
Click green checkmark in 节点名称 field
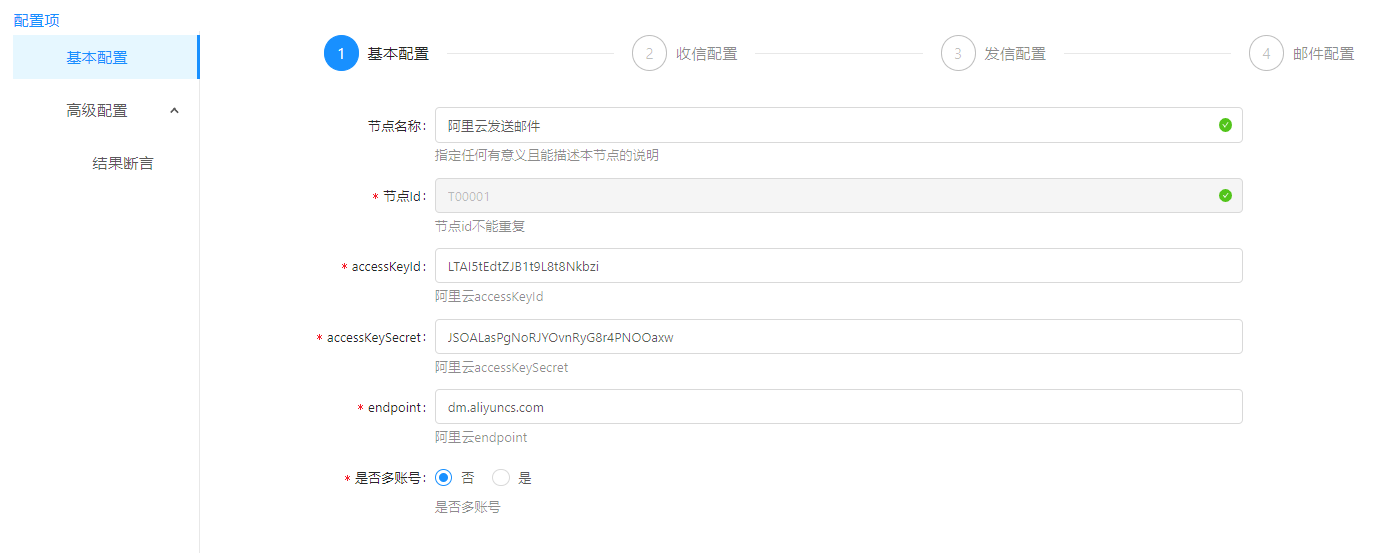[1225, 125]
